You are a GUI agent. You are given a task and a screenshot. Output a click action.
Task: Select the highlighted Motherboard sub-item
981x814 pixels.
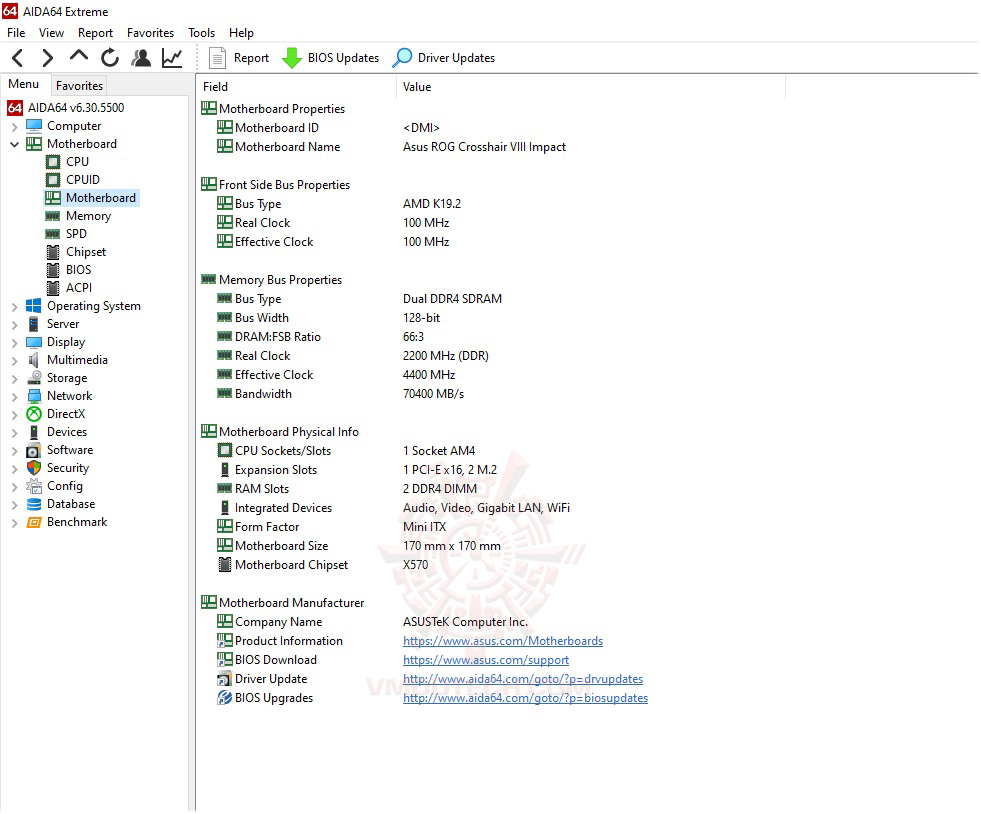tap(92, 198)
